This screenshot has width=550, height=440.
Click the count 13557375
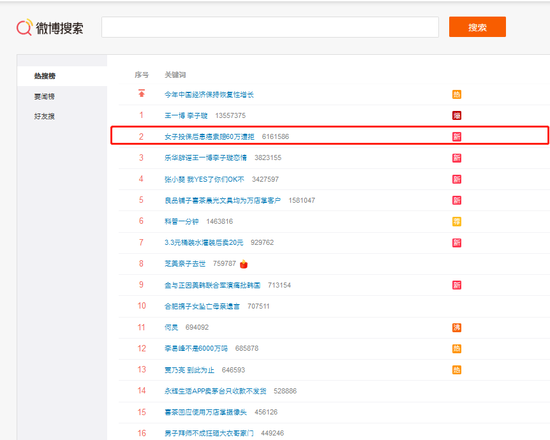[x=230, y=115]
